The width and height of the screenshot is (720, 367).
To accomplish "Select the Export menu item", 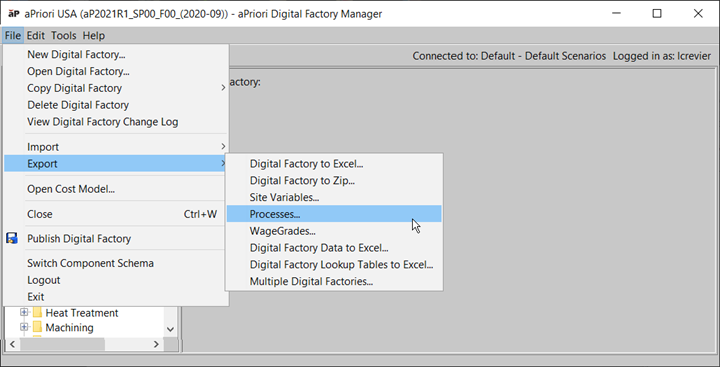I will tap(116, 164).
